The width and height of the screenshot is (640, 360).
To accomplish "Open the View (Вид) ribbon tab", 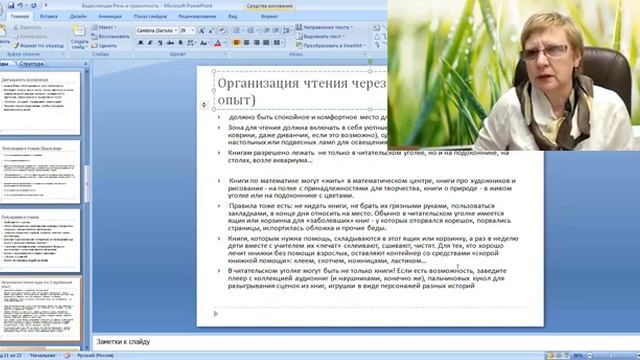I will (233, 16).
